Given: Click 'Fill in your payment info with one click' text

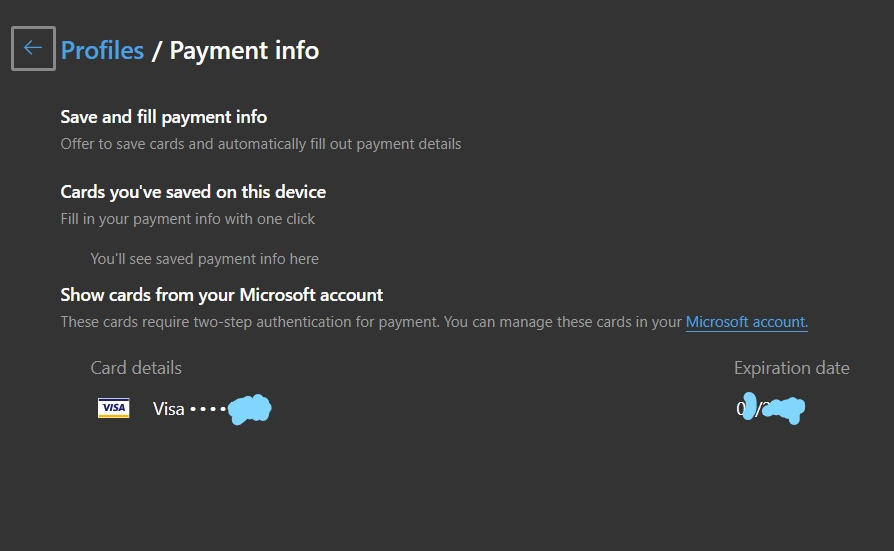Looking at the screenshot, I should [187, 218].
